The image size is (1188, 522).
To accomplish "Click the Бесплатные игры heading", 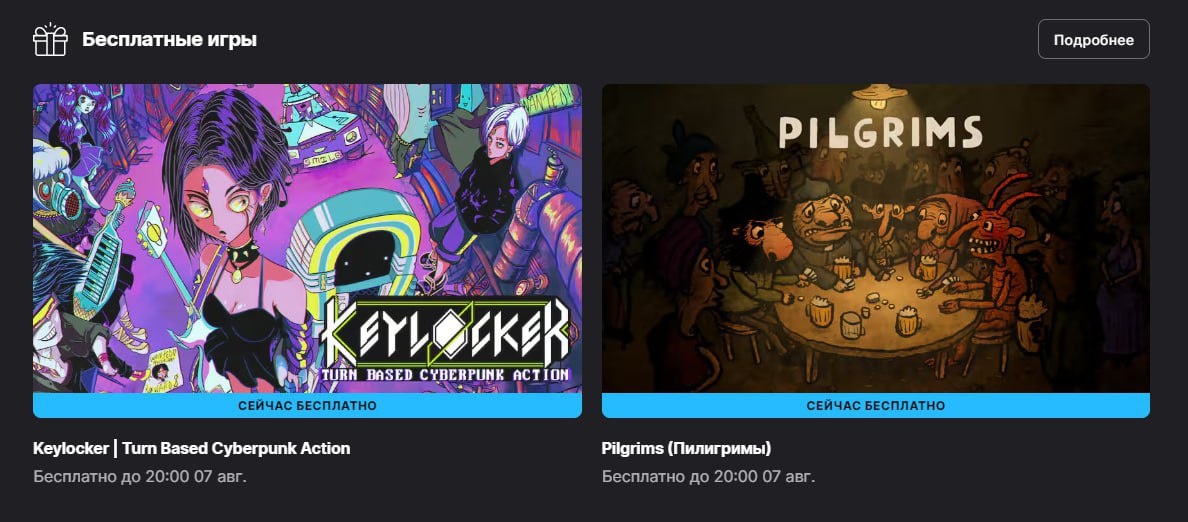I will [170, 39].
